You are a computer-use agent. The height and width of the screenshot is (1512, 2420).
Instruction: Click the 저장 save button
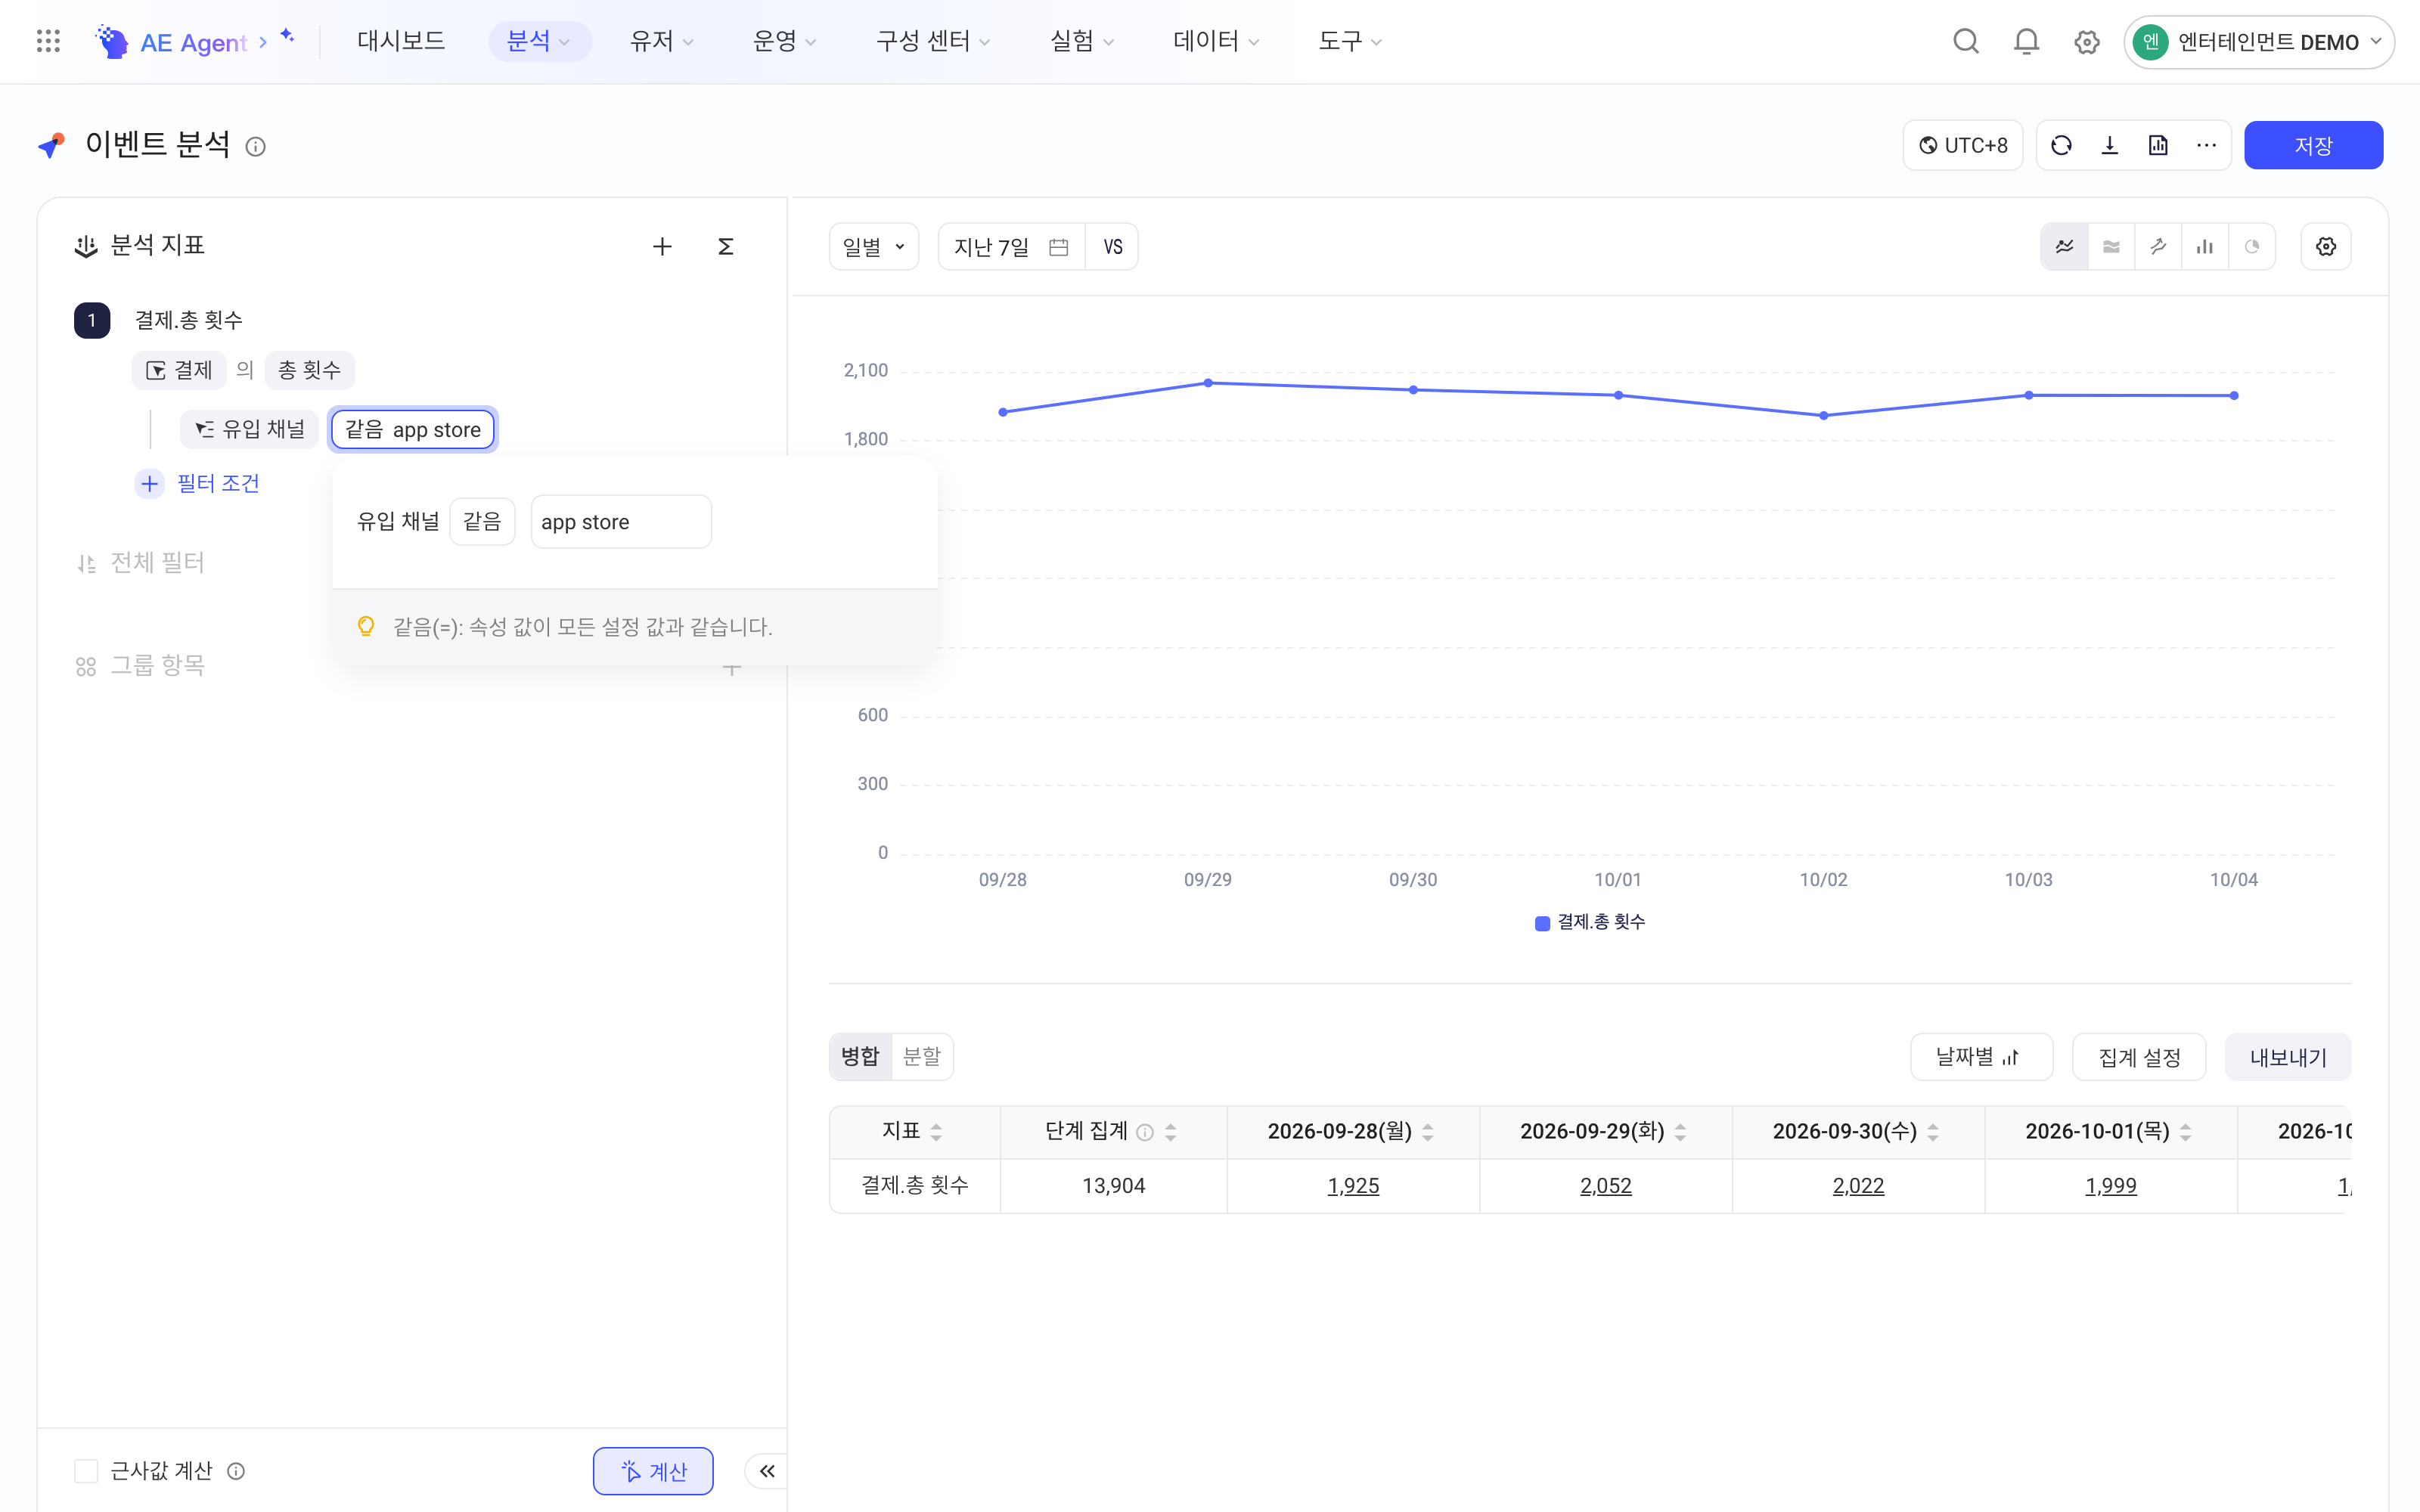2313,145
